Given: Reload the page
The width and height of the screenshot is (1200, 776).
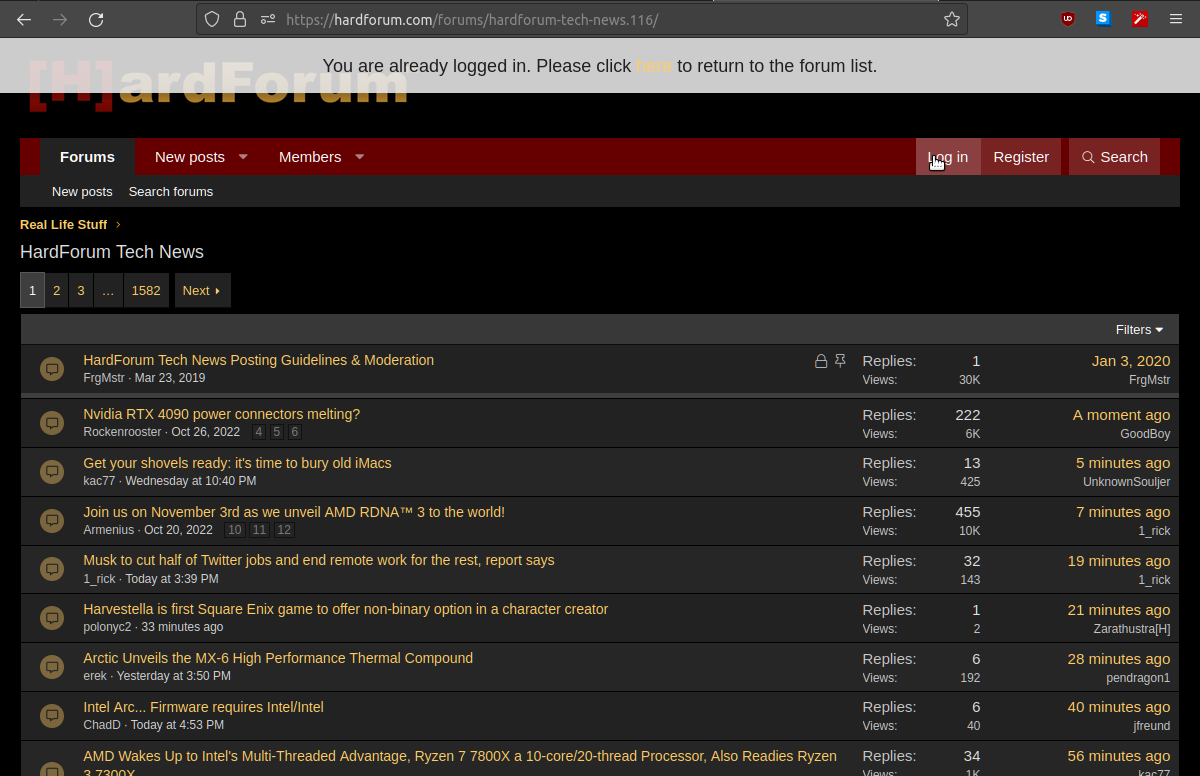Looking at the screenshot, I should [x=96, y=19].
